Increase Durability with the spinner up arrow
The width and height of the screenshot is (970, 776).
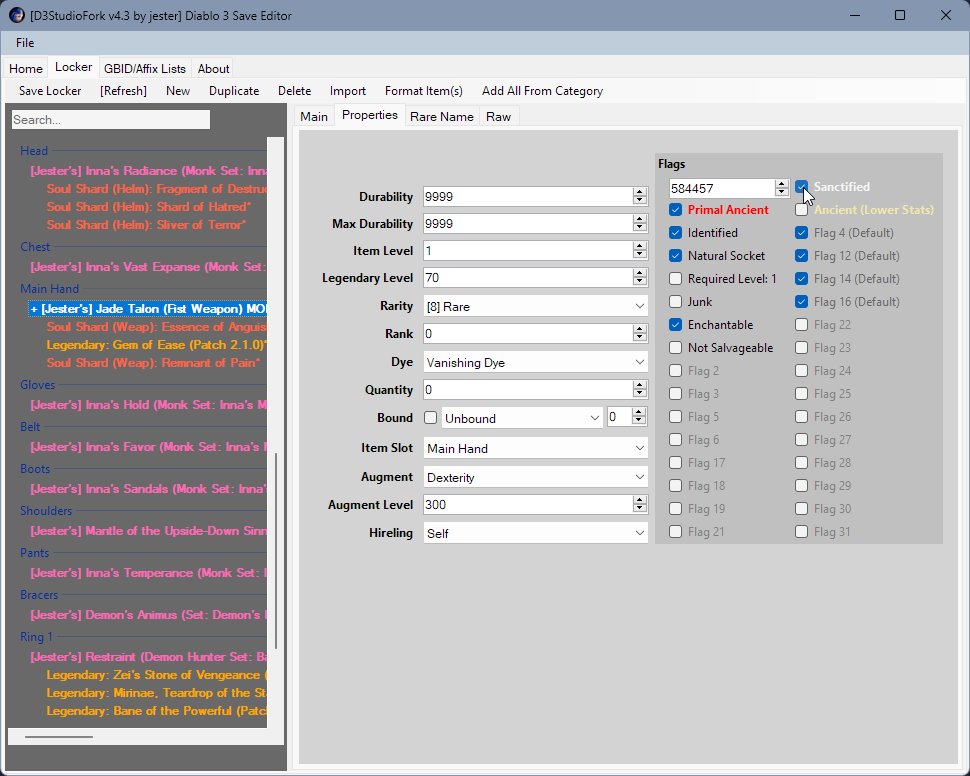(640, 192)
